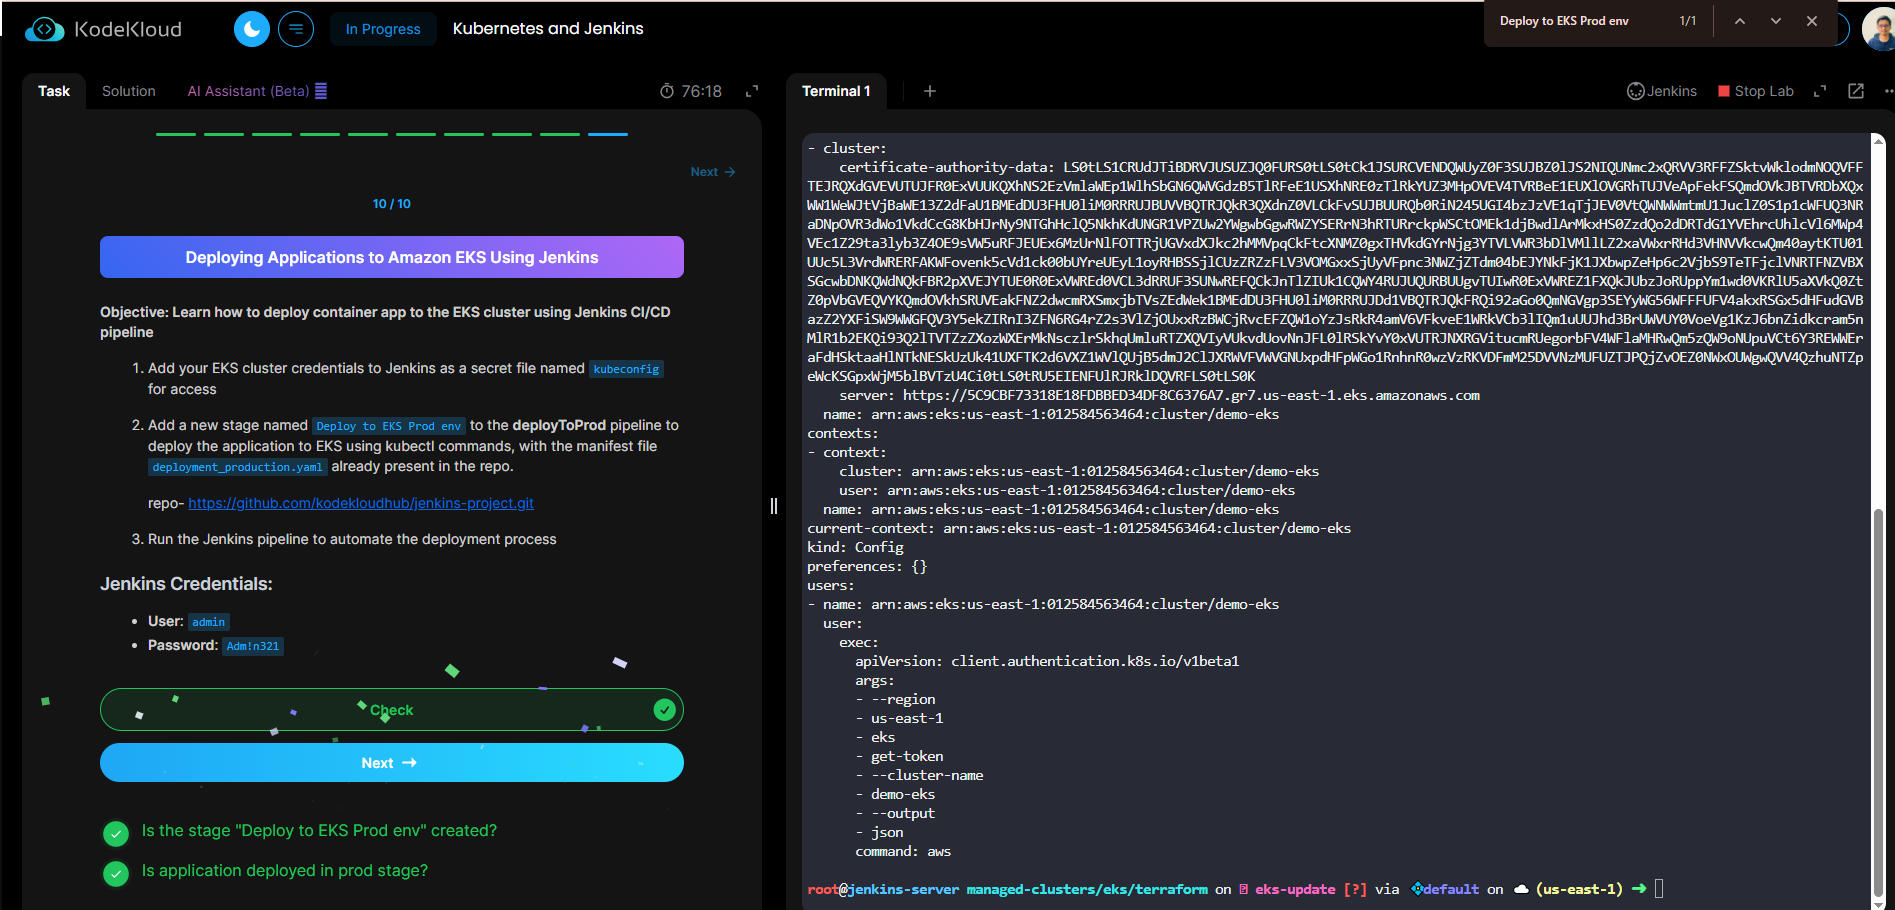Viewport: 1895px width, 910px height.
Task: Close the find bar
Action: click(1812, 21)
